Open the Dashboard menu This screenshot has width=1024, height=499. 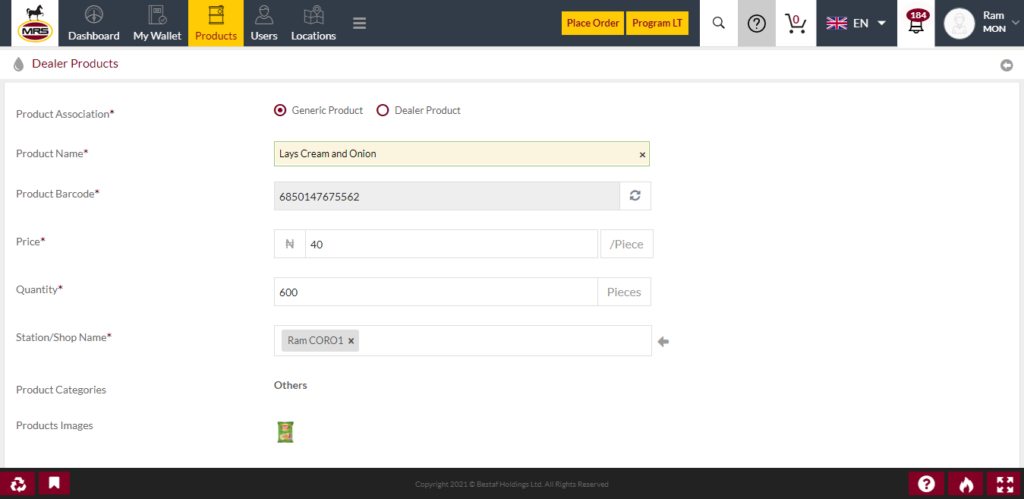pyautogui.click(x=93, y=23)
